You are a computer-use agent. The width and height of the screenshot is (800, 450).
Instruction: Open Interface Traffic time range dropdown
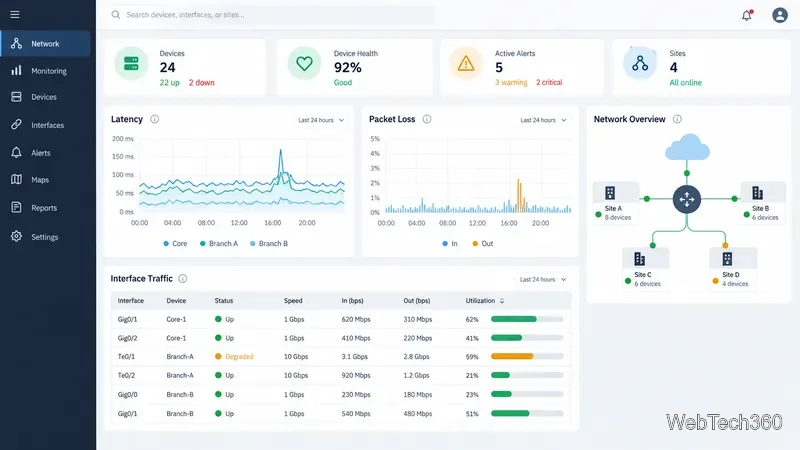(x=543, y=280)
